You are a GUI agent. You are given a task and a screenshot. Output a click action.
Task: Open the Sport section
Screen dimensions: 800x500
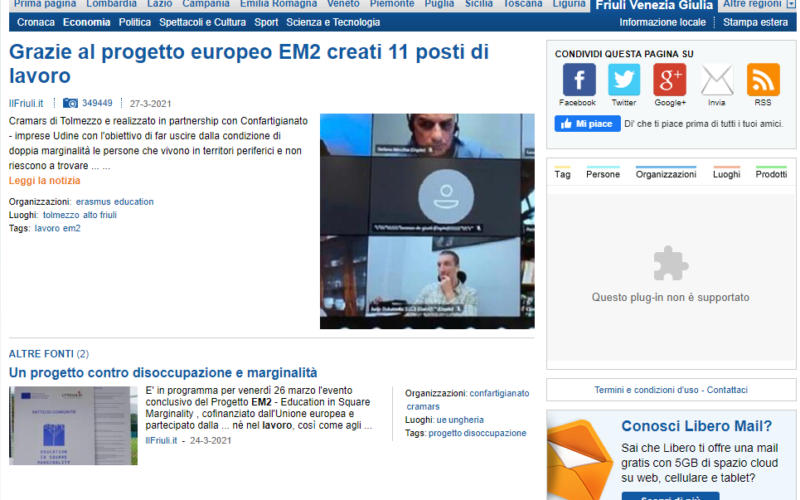point(266,22)
